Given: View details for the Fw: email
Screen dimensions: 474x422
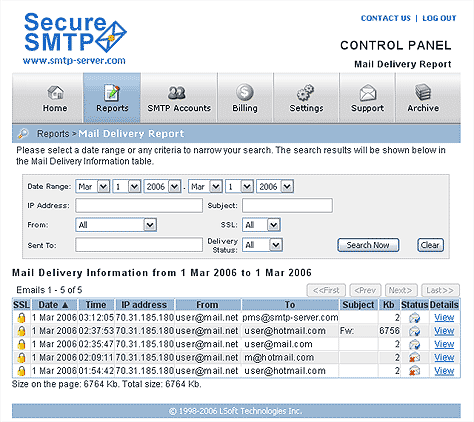Looking at the screenshot, I should click(444, 331).
